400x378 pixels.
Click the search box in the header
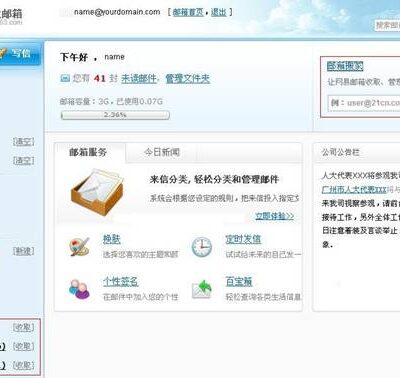pyautogui.click(x=388, y=25)
